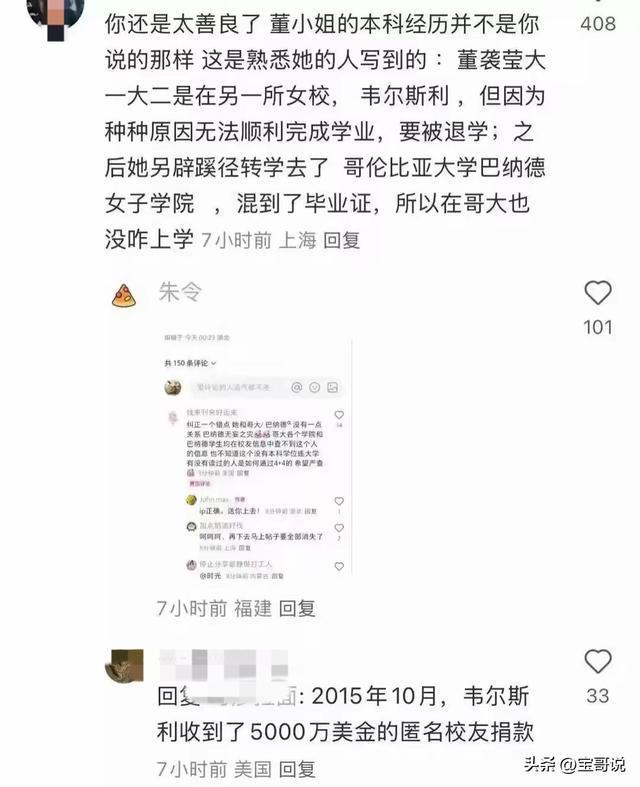Like the comment with 33 likes

(x=598, y=662)
